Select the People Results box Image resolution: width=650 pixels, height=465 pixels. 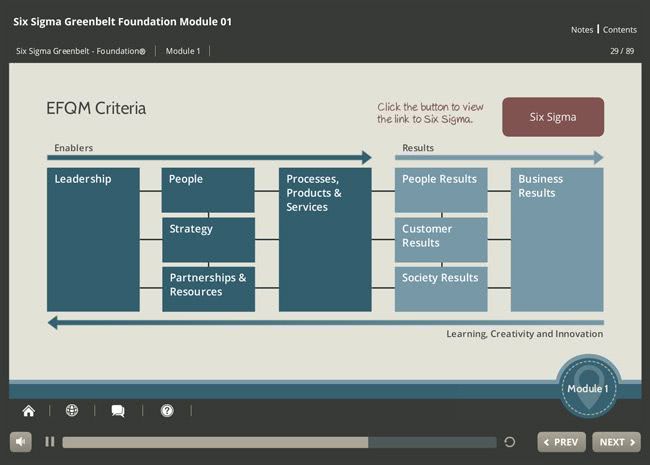click(441, 190)
